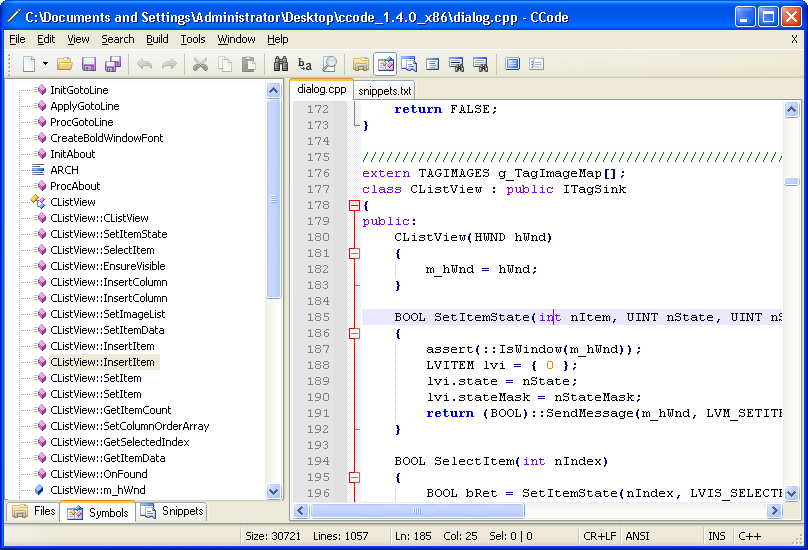Open the Edit menu
Viewport: 808px width, 550px height.
pyautogui.click(x=46, y=39)
